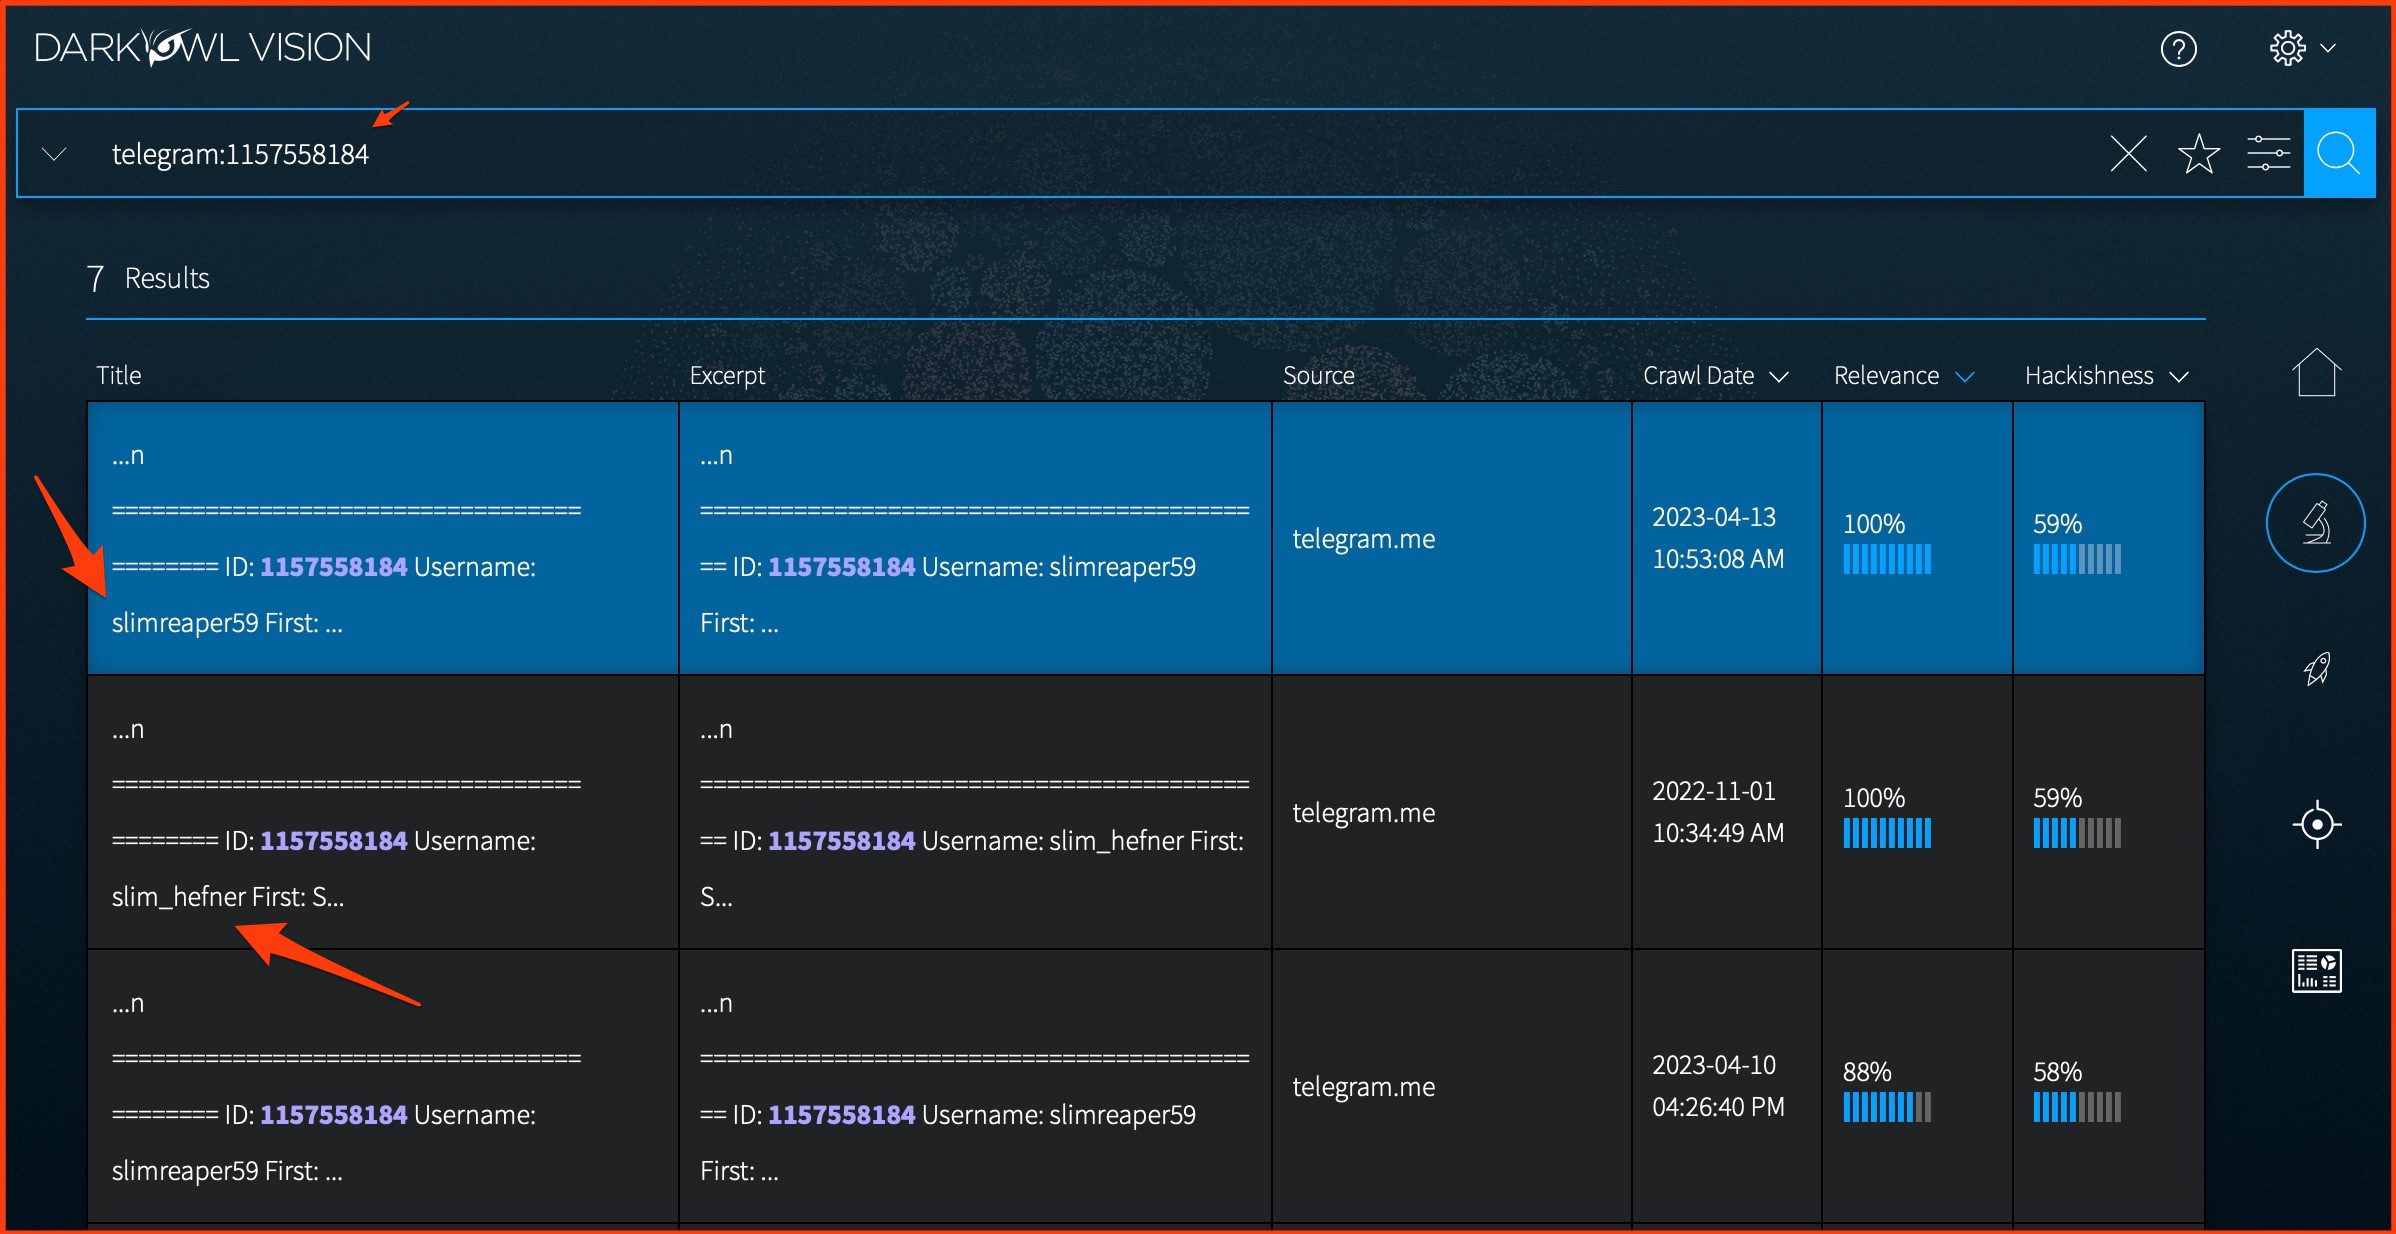The height and width of the screenshot is (1234, 2396).
Task: Open the rocket icon in sidebar
Action: (2316, 669)
